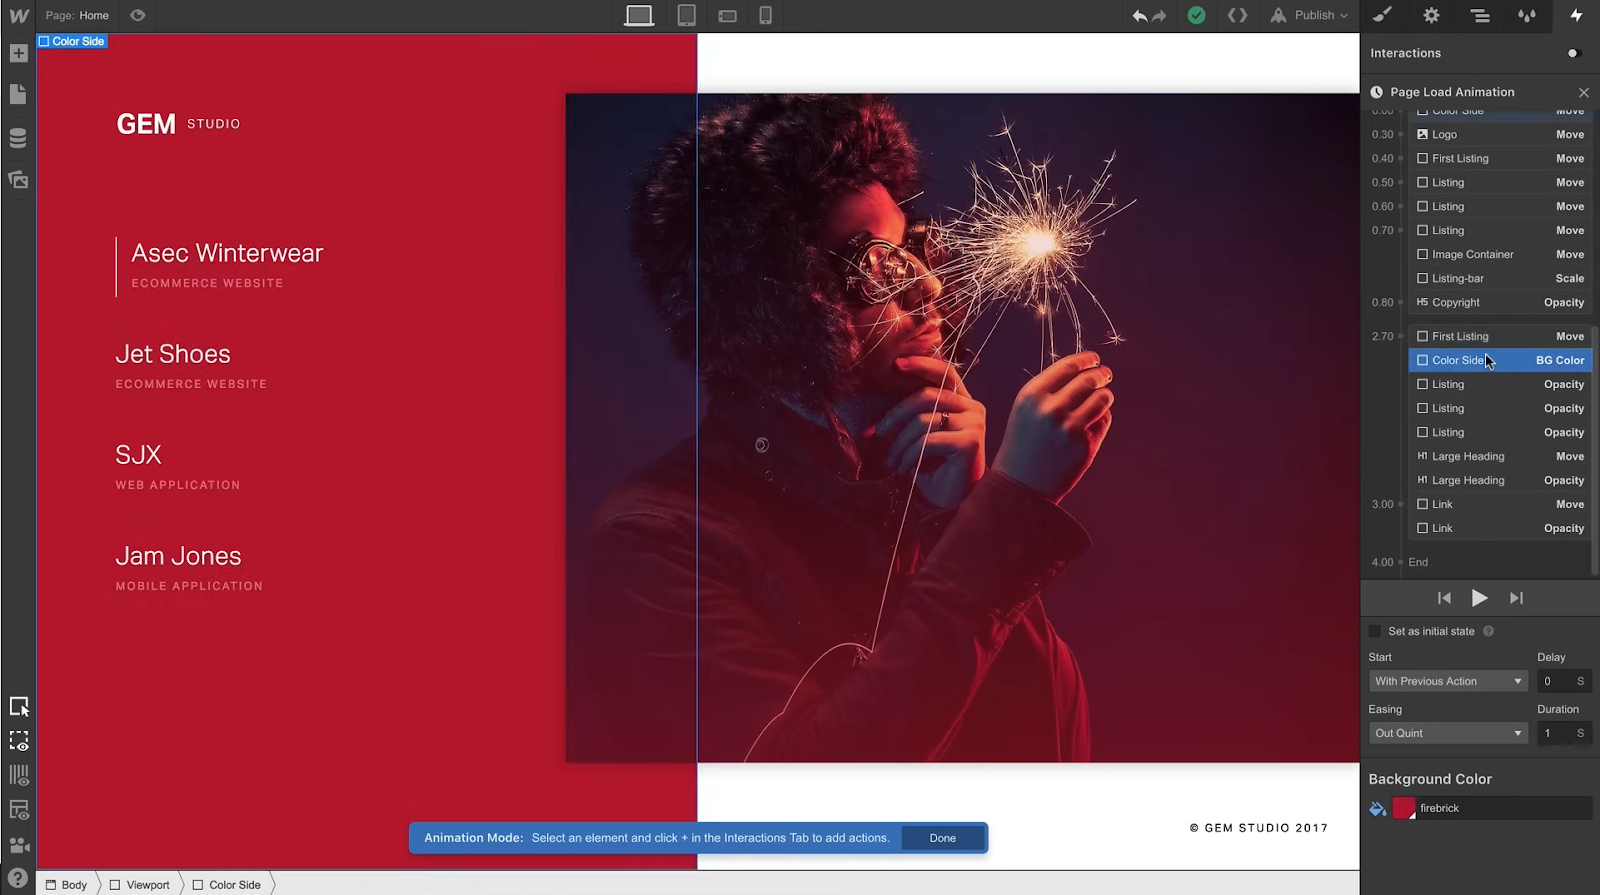Open the Add Elements panel
This screenshot has height=895, width=1600.
18,53
